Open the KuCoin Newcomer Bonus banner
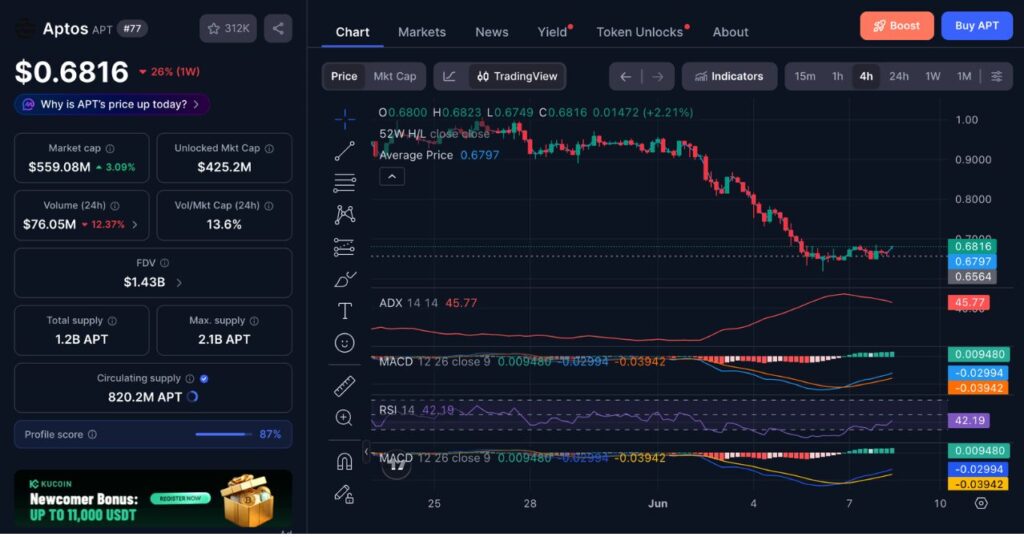This screenshot has width=1024, height=537. (153, 498)
